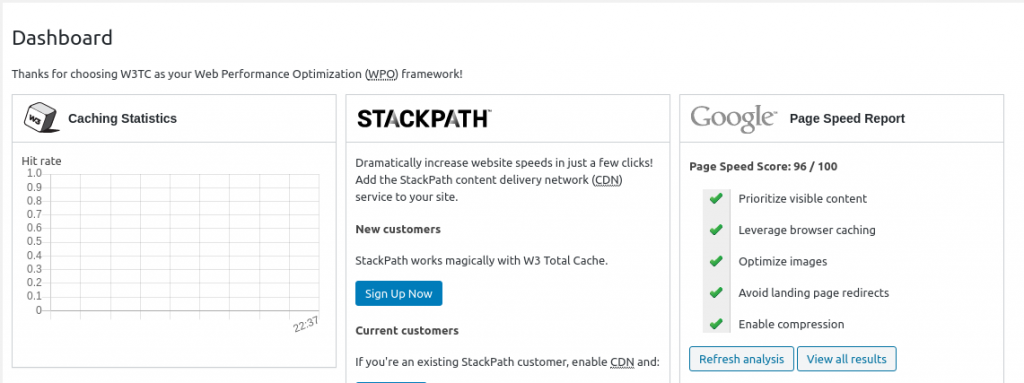Image resolution: width=1024 pixels, height=383 pixels.
Task: Click green checkmark beside Enable compression
Action: pos(716,324)
